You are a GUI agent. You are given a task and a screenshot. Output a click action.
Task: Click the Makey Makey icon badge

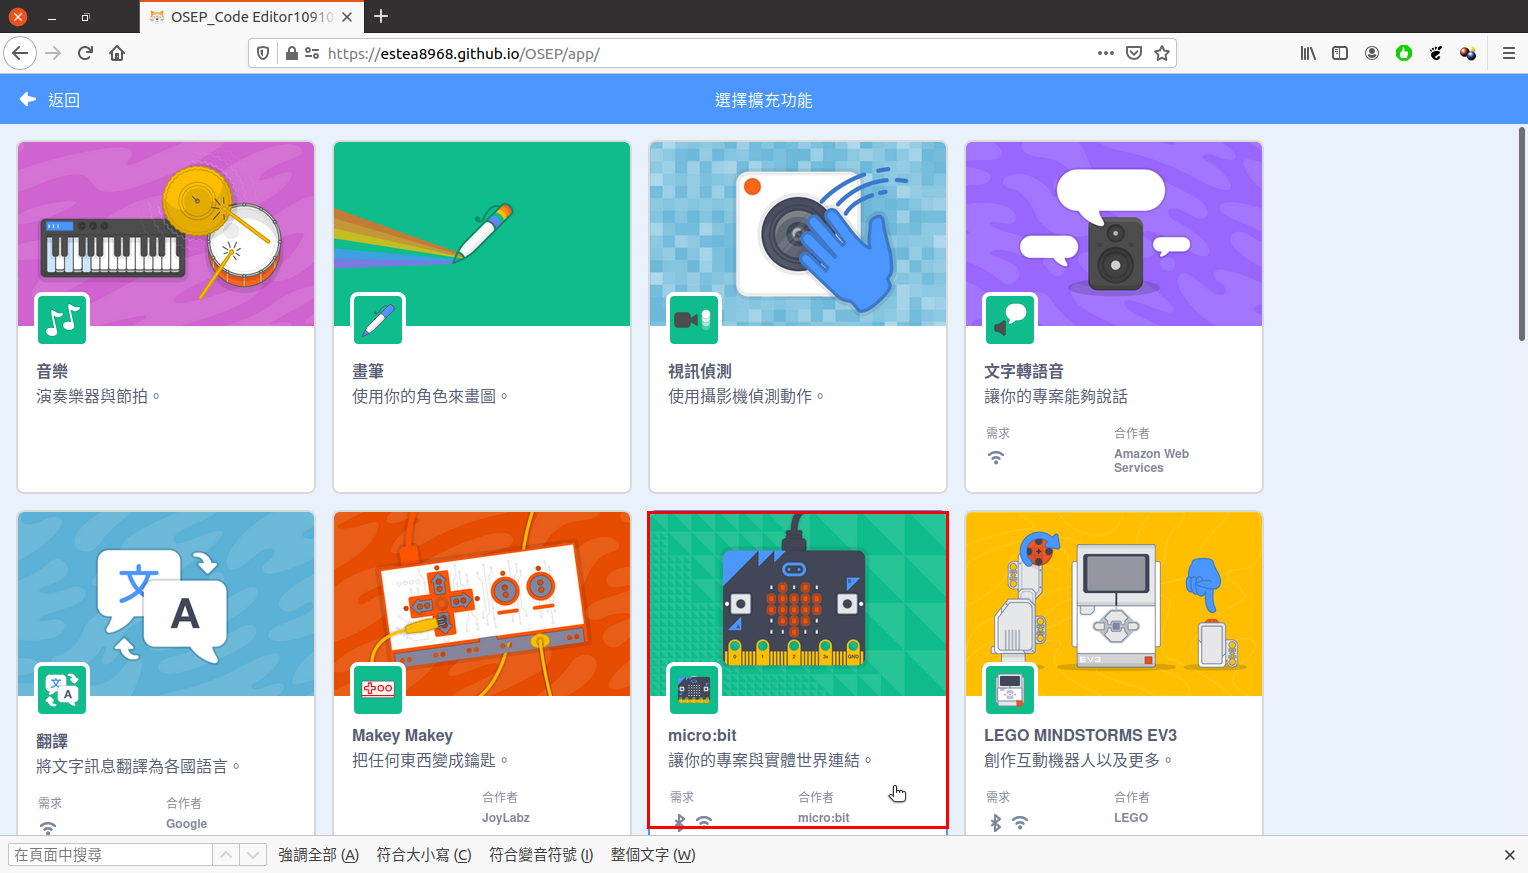[378, 689]
